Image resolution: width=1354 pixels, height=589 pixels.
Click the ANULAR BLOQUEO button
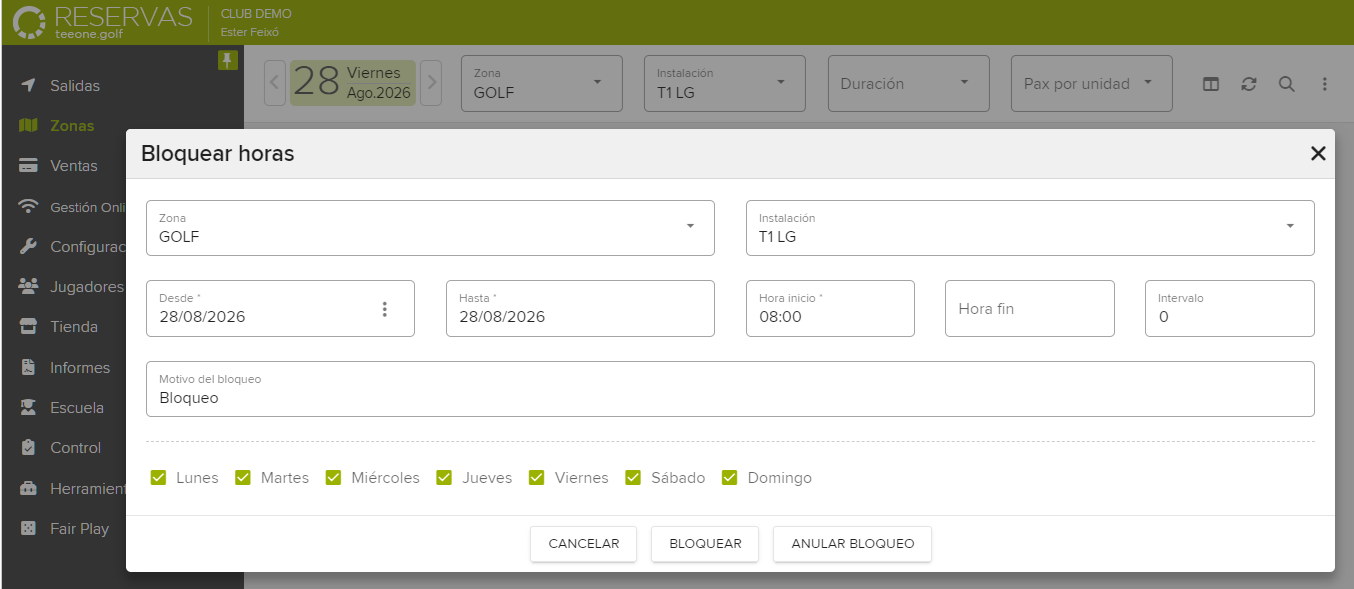(x=852, y=544)
